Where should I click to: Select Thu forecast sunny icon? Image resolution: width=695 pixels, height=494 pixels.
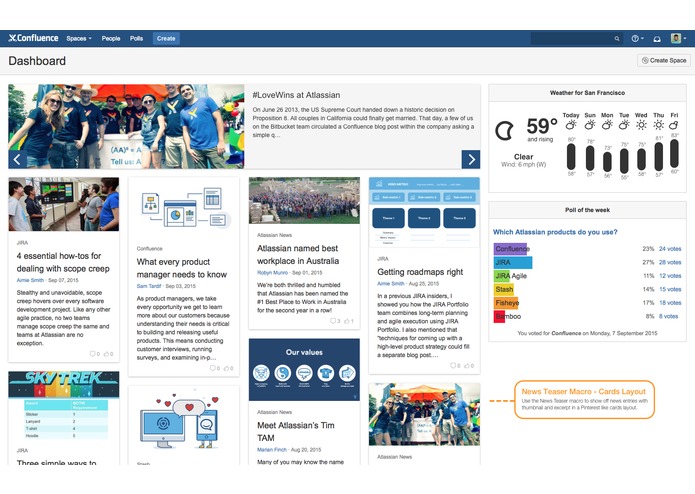(659, 125)
